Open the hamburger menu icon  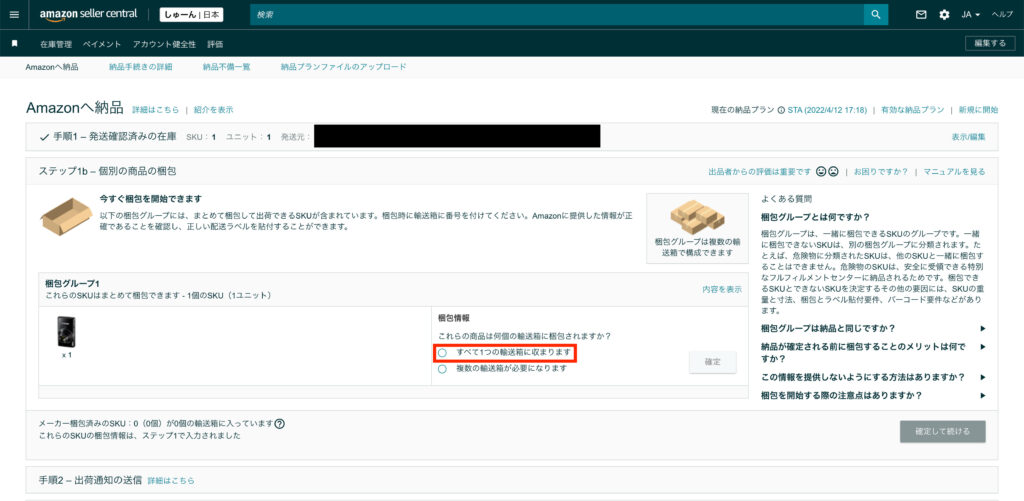[14, 14]
